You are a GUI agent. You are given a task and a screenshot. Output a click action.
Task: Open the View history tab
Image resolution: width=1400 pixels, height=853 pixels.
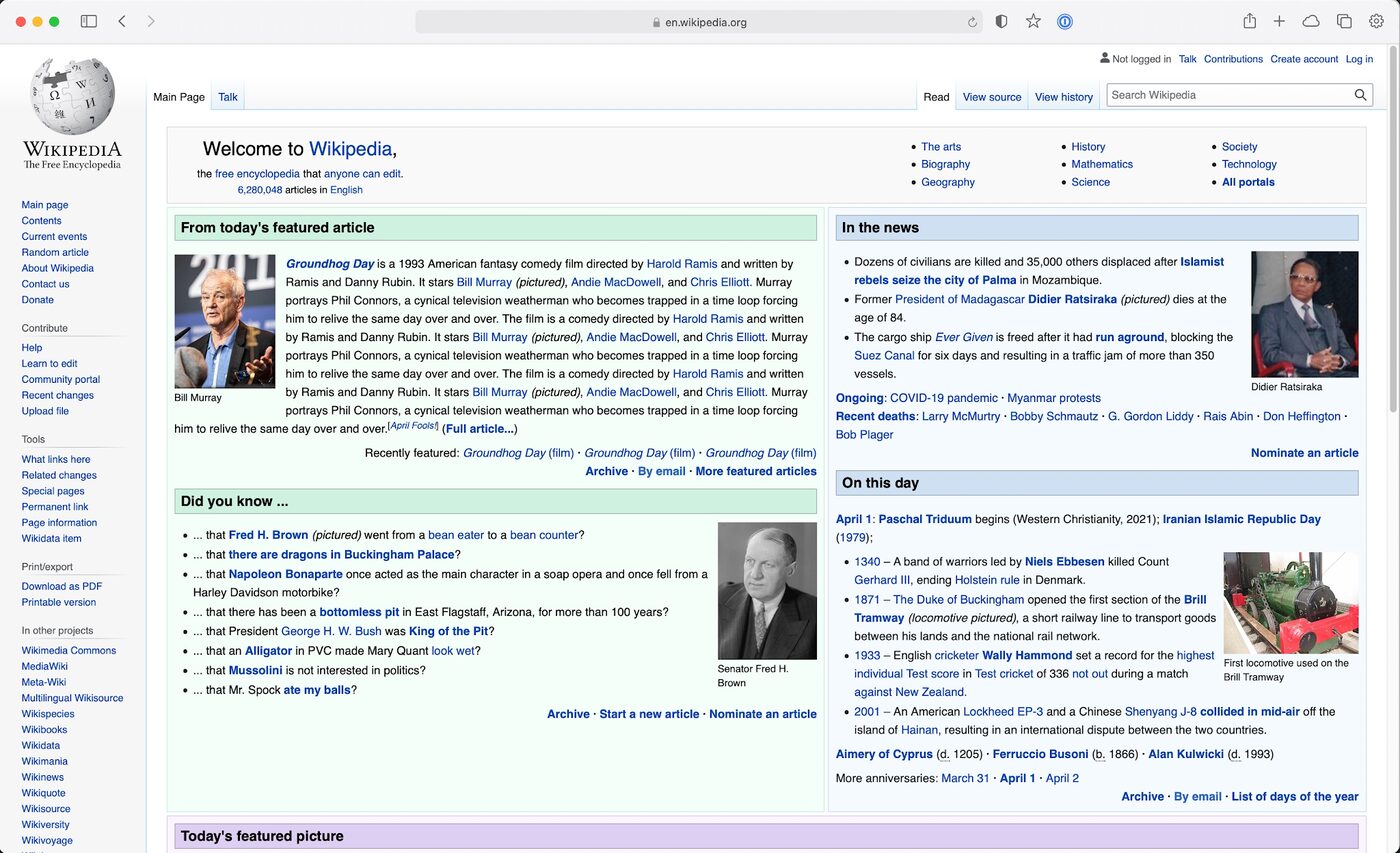click(1063, 97)
